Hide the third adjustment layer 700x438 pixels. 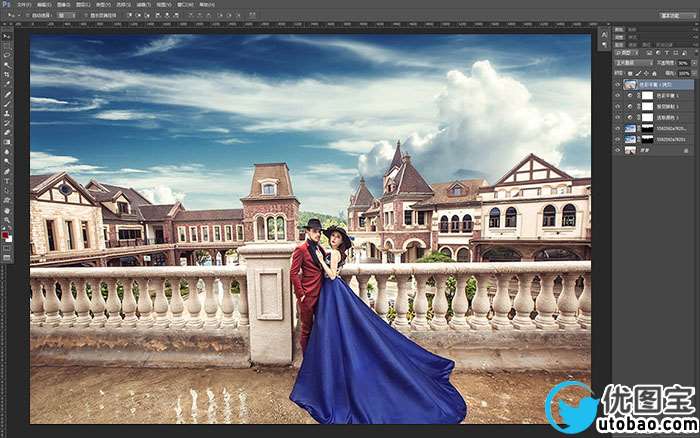[x=618, y=117]
